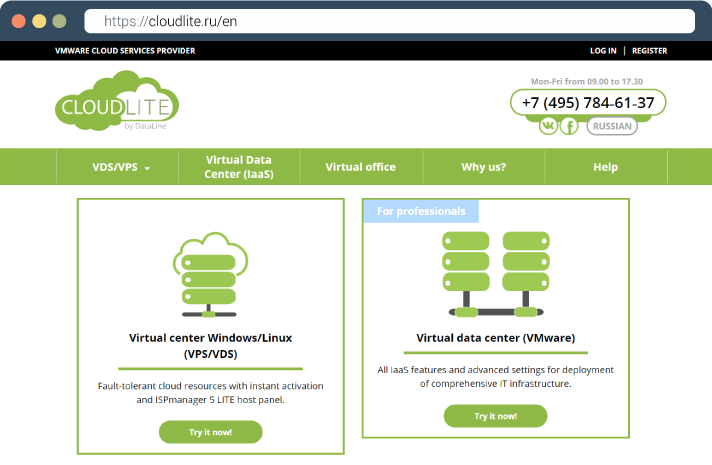712x465 pixels.
Task: Open the Help menu item
Action: click(606, 167)
